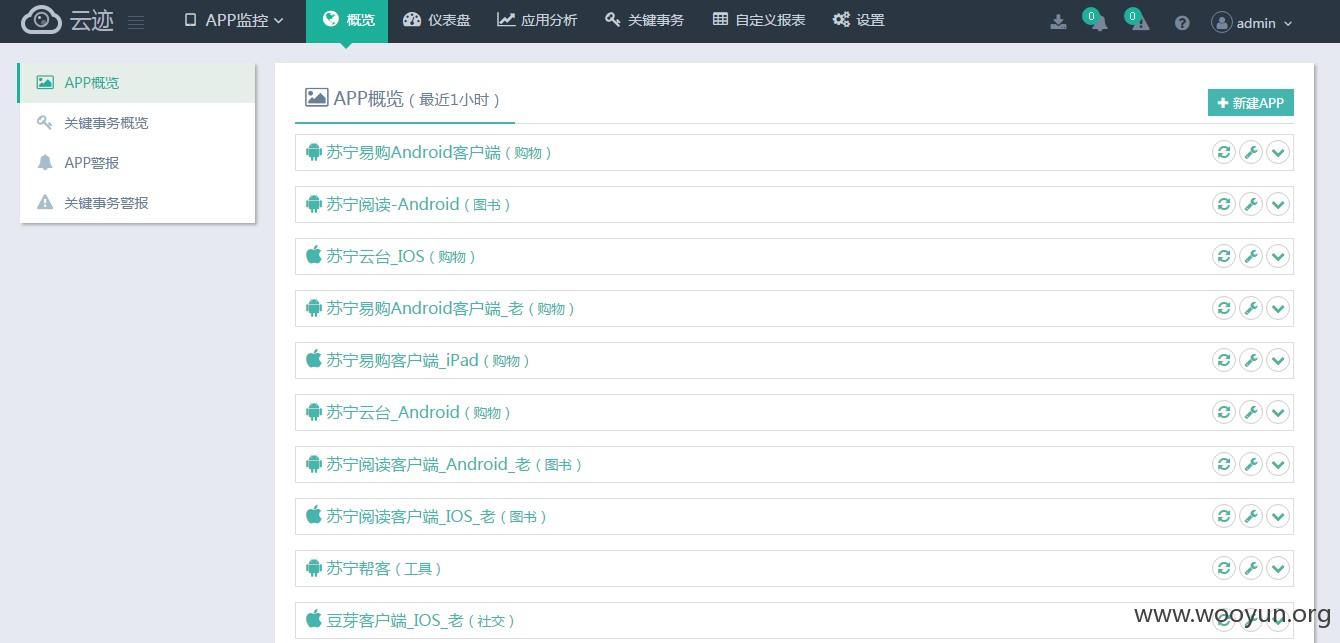Viewport: 1340px width, 643px height.
Task: Open 关键事务警报 in the sidebar
Action: click(137, 202)
